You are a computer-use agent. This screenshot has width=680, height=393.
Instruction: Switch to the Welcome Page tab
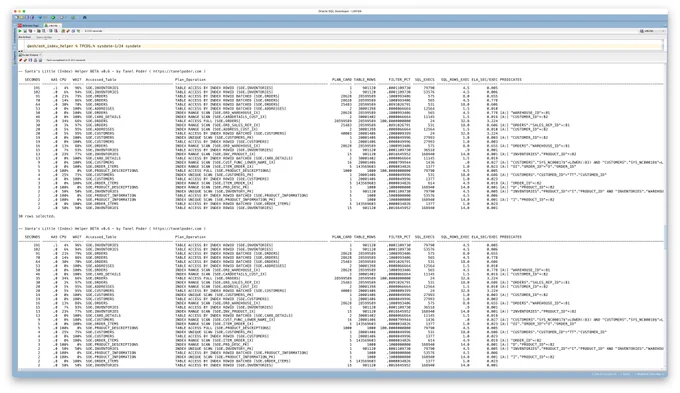28,26
